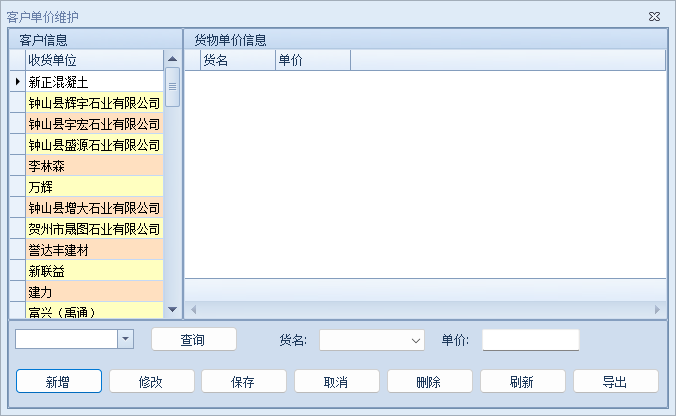
Task: Click the 删除 button
Action: click(430, 382)
